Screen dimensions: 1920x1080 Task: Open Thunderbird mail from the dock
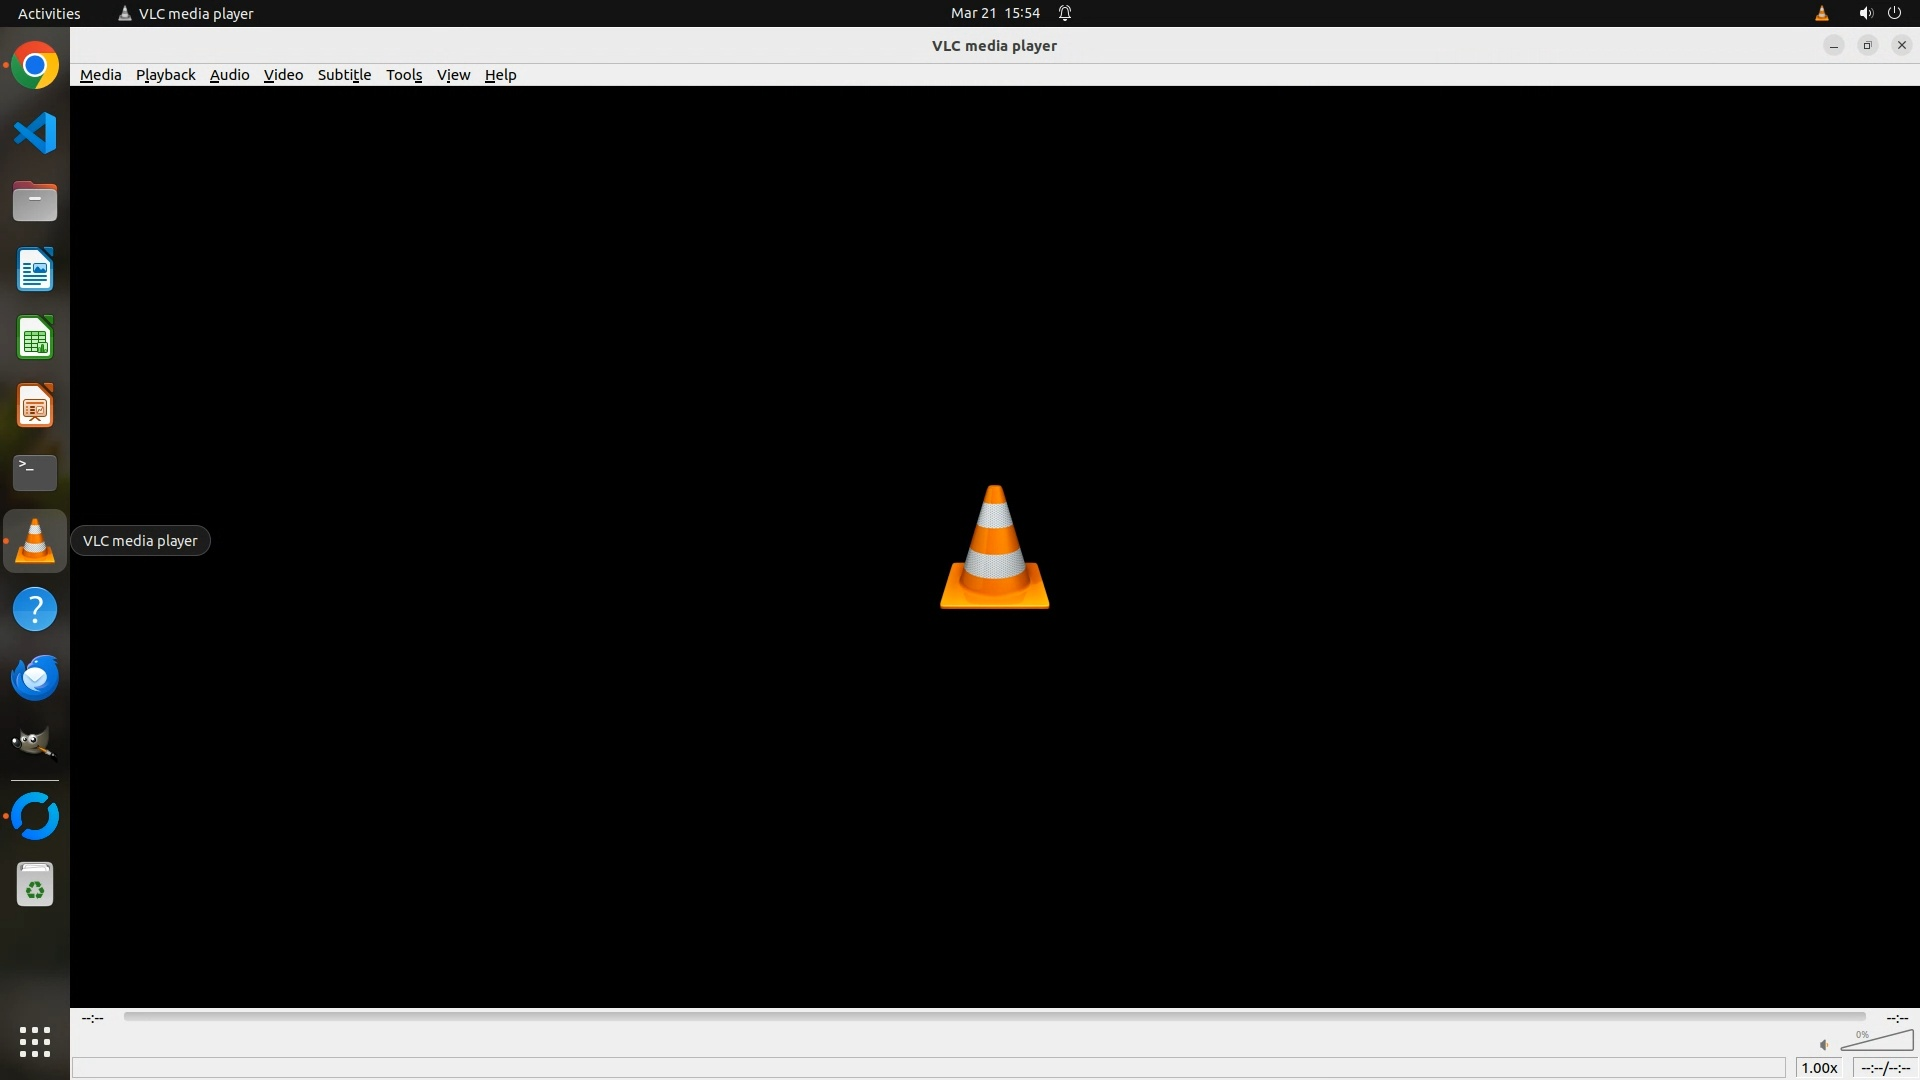coord(35,677)
